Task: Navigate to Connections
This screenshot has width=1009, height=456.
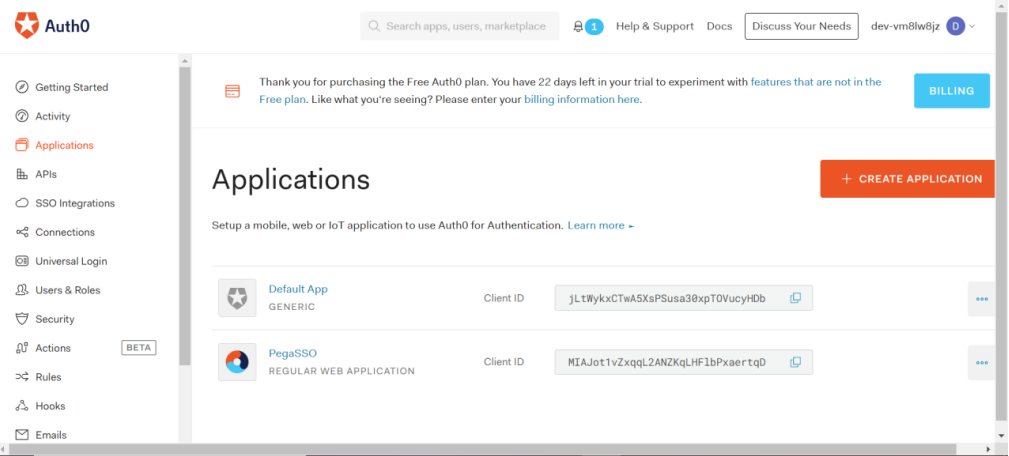Action: (x=65, y=232)
